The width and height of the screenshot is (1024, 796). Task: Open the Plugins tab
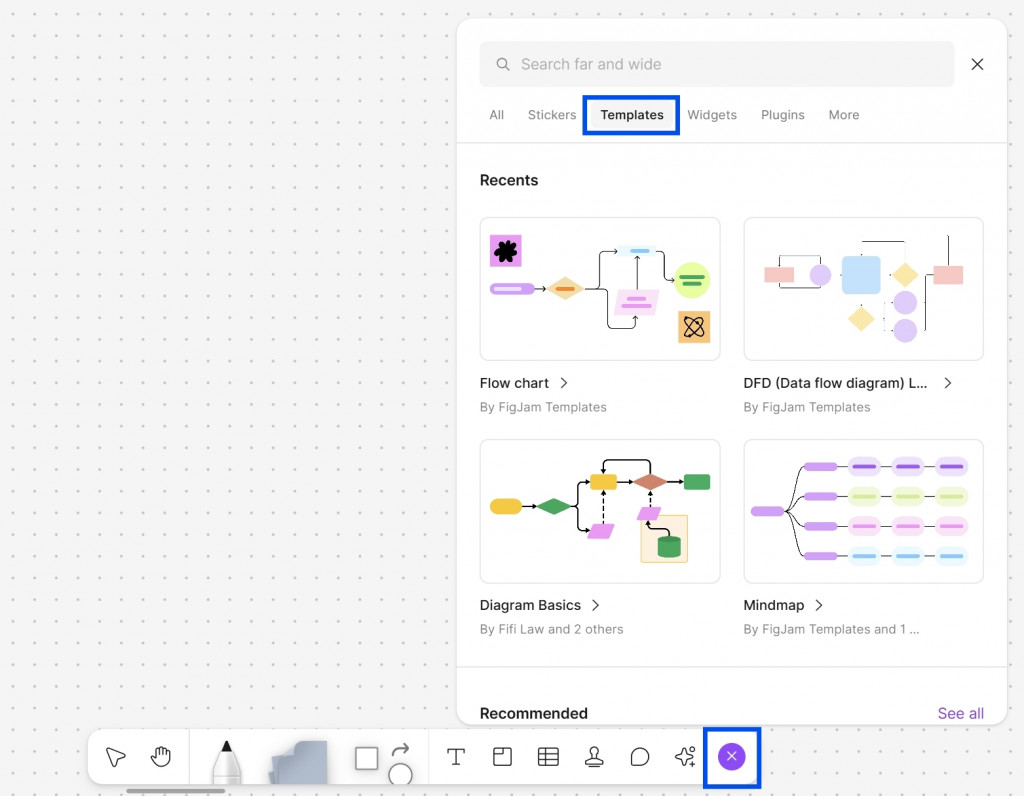point(782,115)
